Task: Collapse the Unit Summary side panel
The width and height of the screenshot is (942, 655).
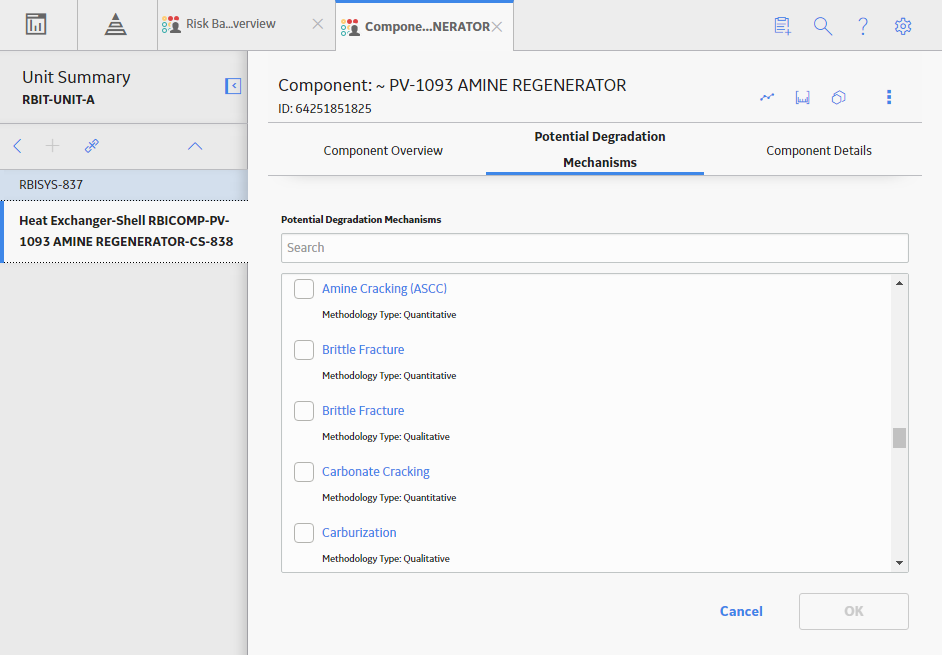Action: (233, 86)
